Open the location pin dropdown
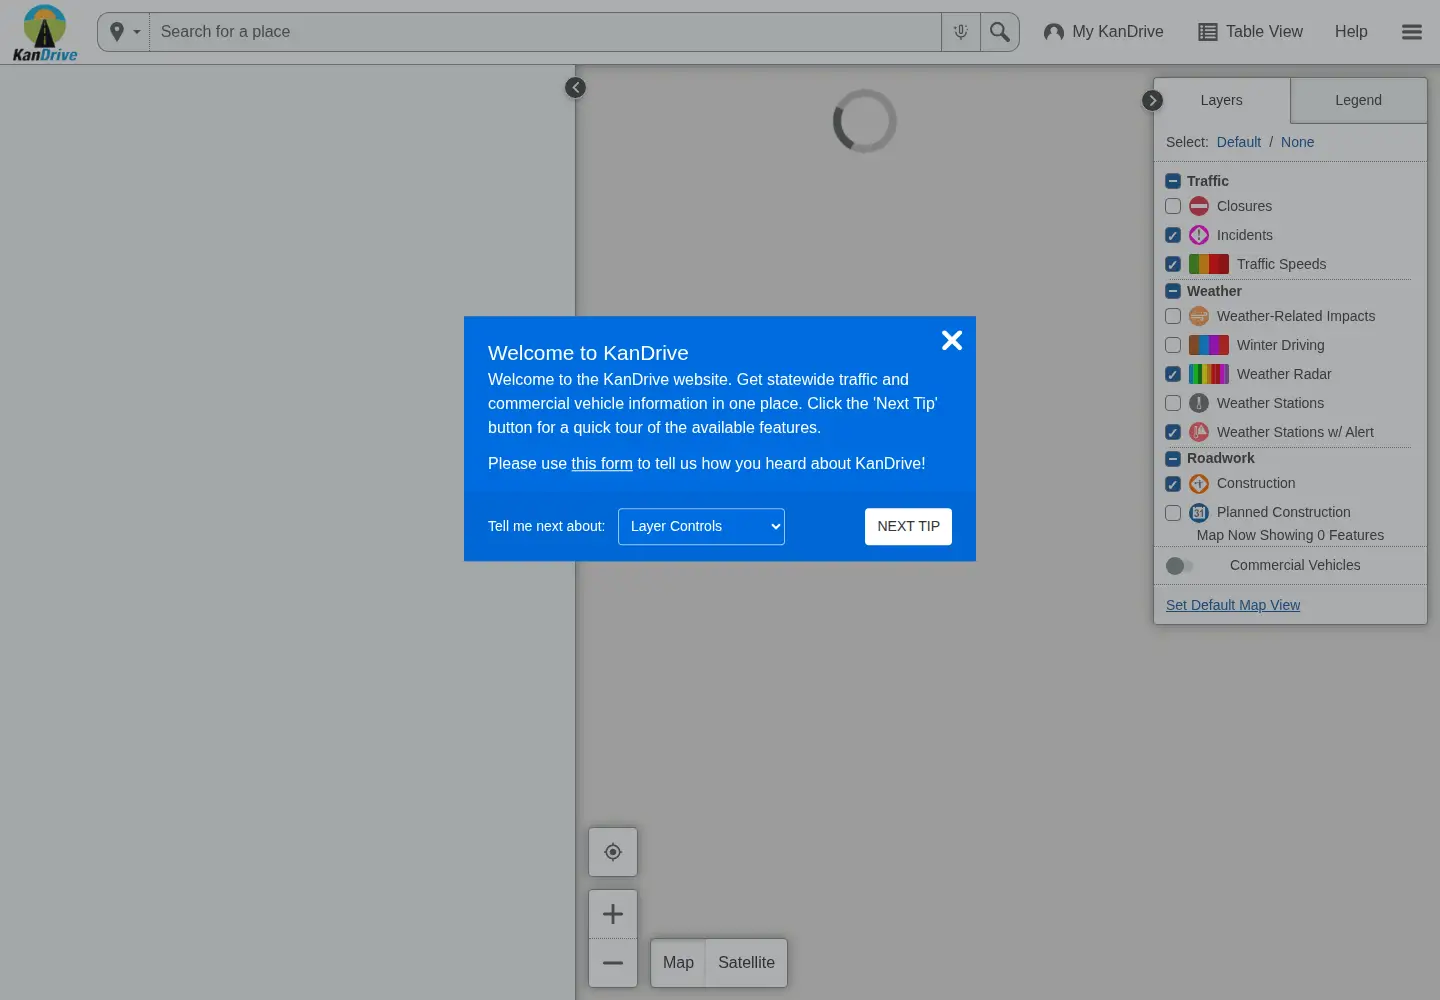 (124, 32)
